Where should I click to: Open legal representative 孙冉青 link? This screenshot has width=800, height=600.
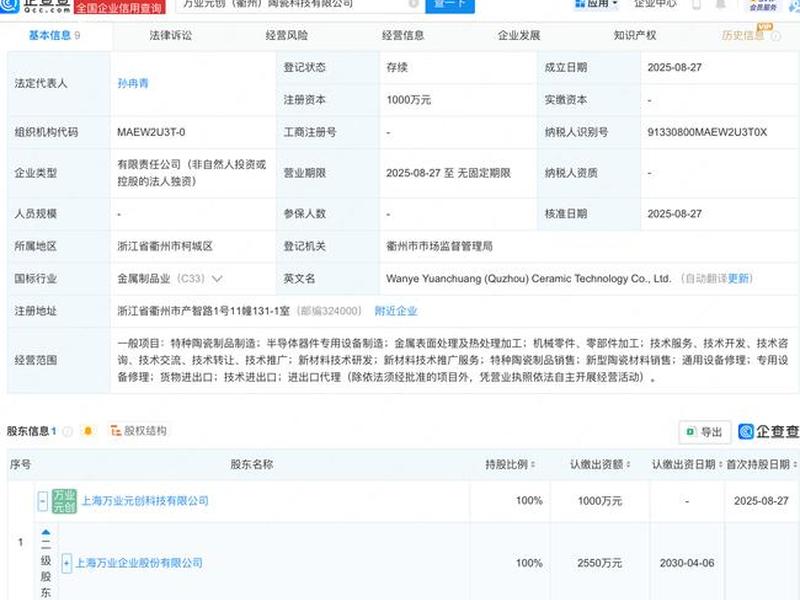[133, 83]
